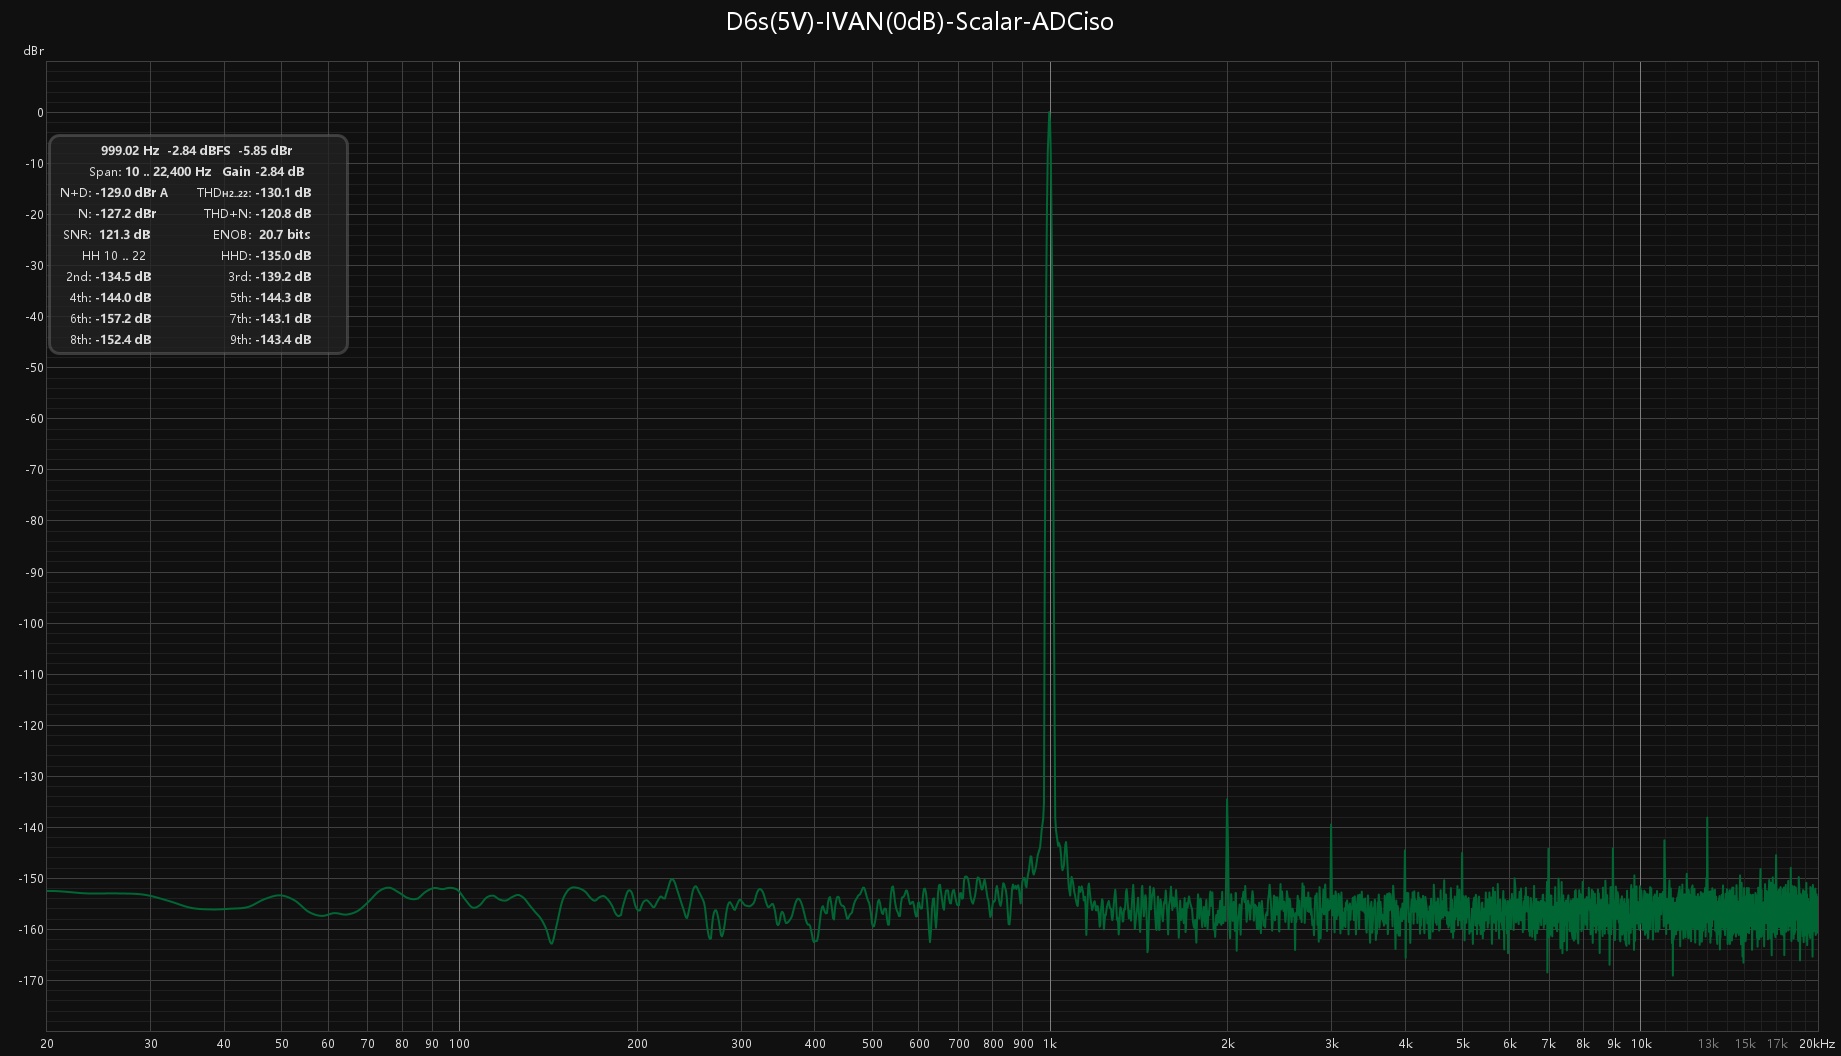Click the -170 label on the y-axis
Screen dimensions: 1841x1056
[x=32, y=981]
